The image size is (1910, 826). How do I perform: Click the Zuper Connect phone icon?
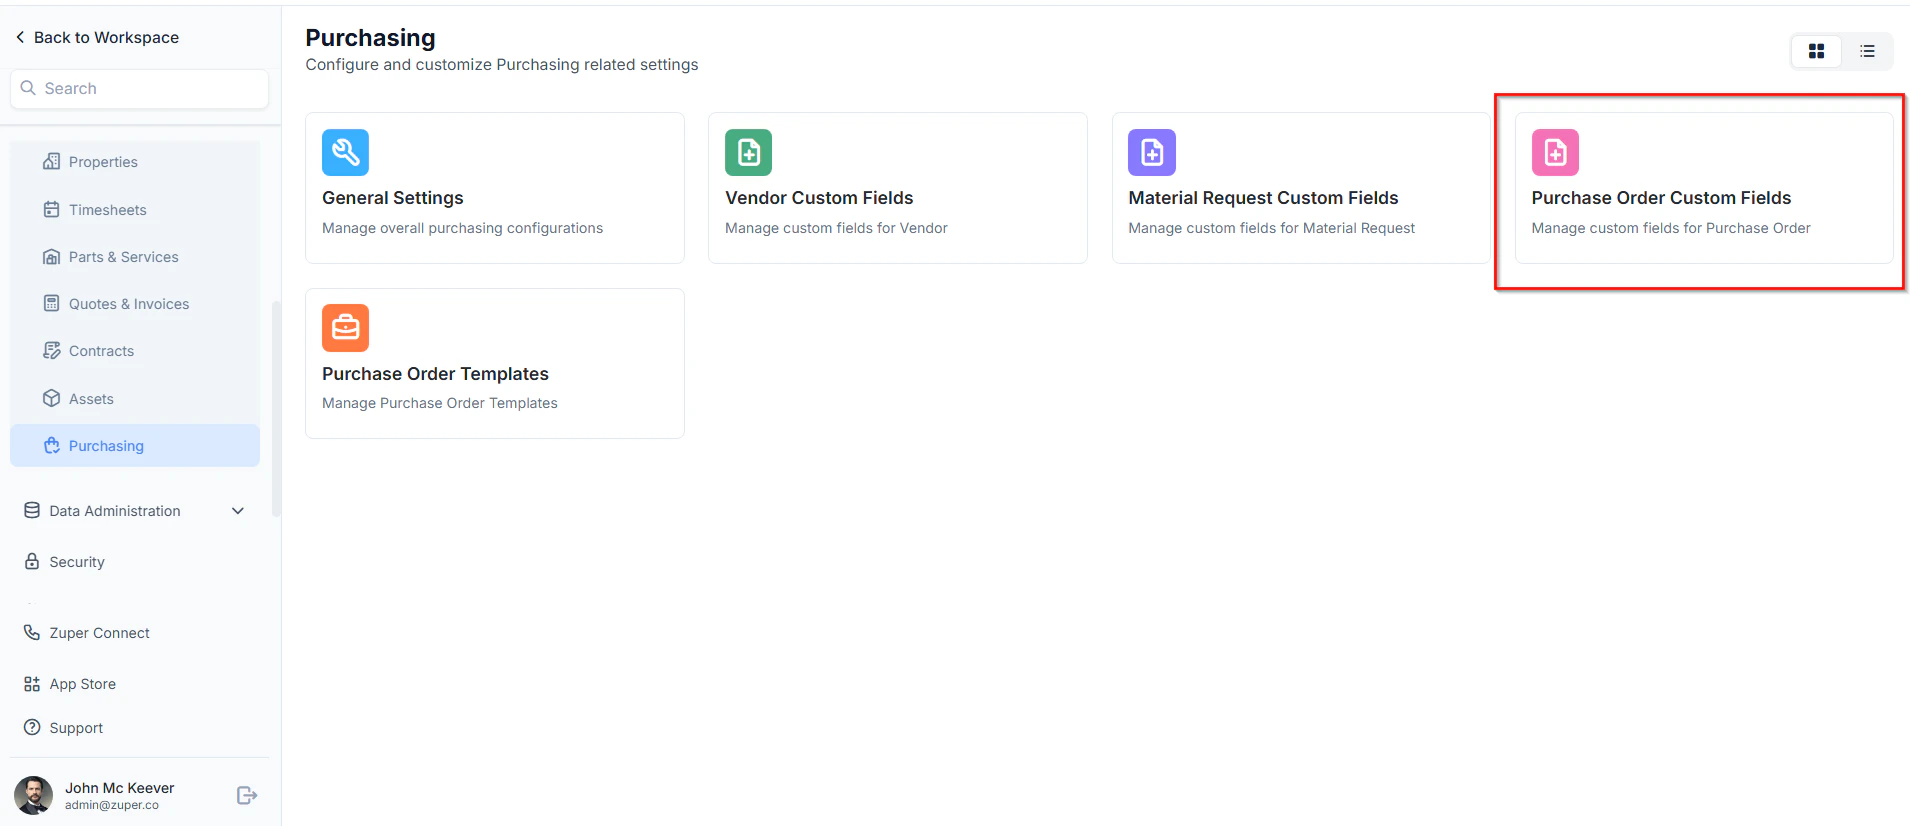32,632
